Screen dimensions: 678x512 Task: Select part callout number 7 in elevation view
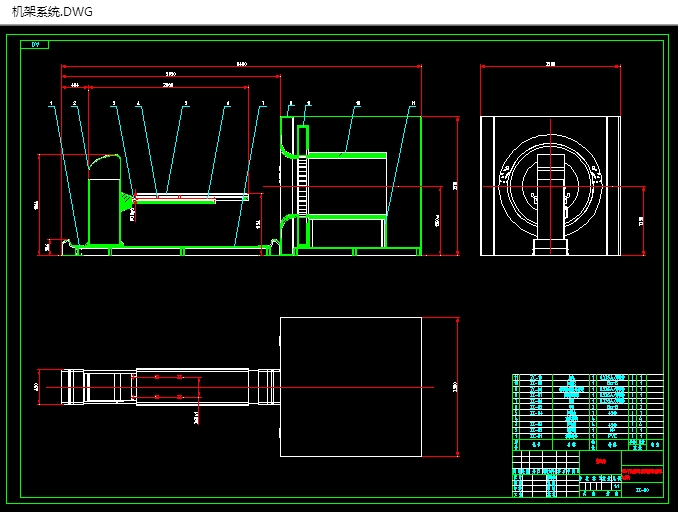263,103
